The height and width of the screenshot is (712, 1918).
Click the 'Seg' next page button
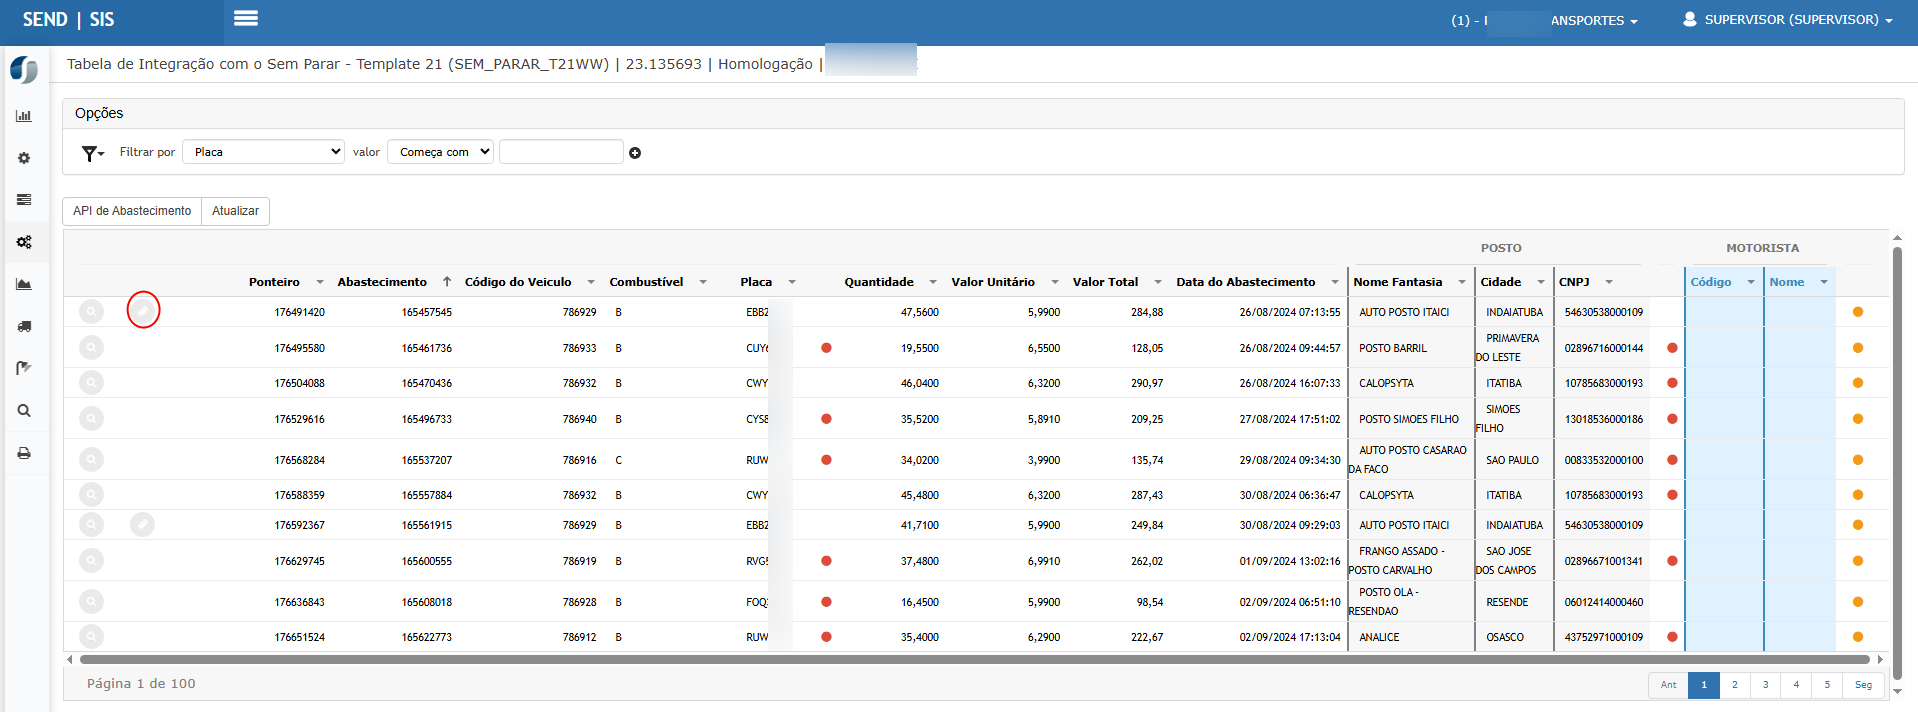coord(1863,685)
